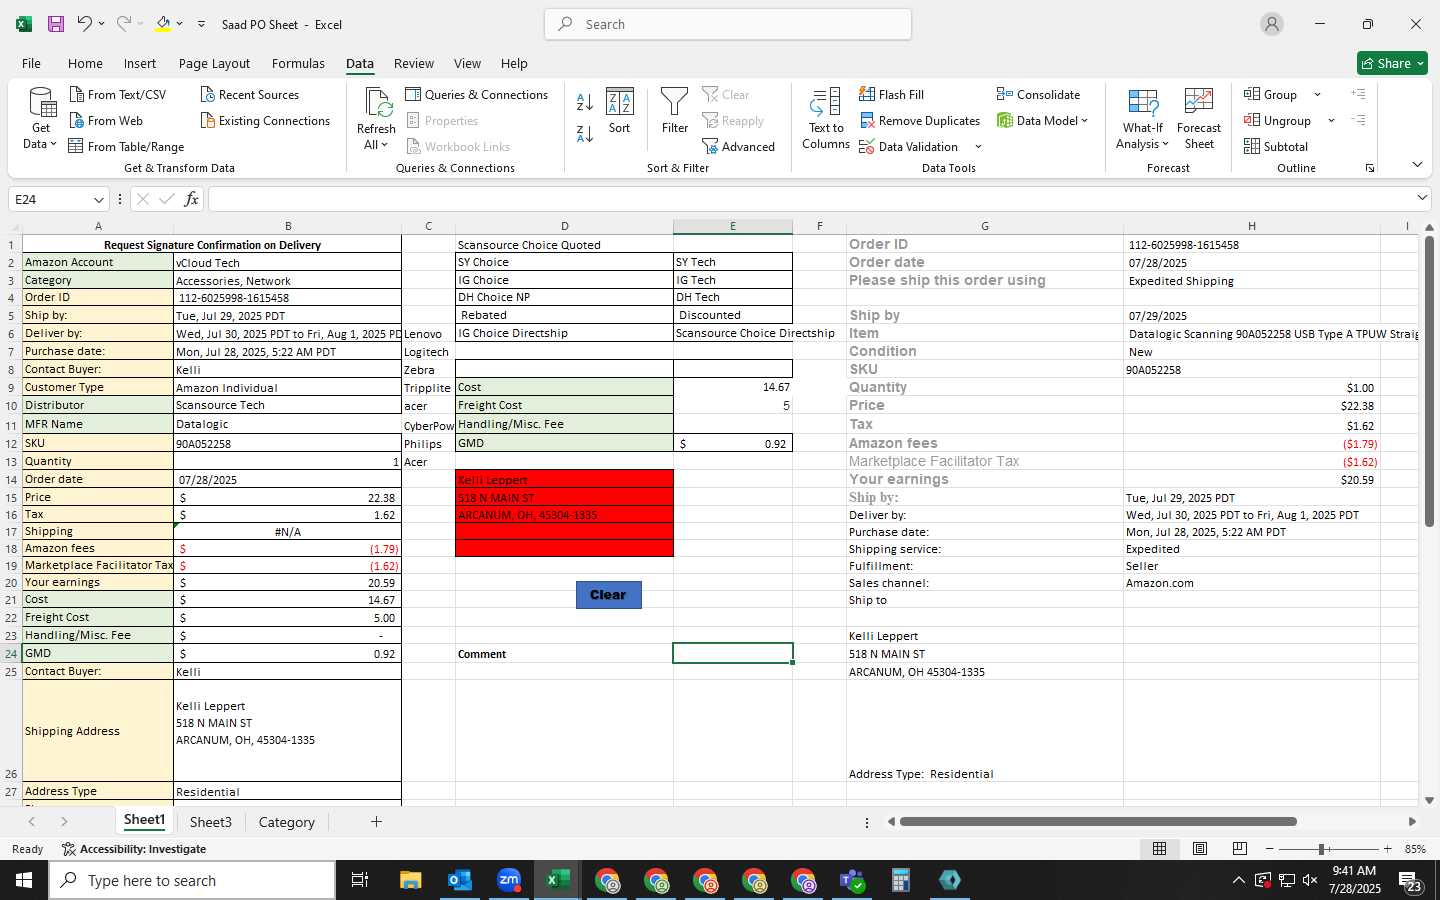Click Refresh All icon
This screenshot has width=1440, height=900.
pos(377,119)
